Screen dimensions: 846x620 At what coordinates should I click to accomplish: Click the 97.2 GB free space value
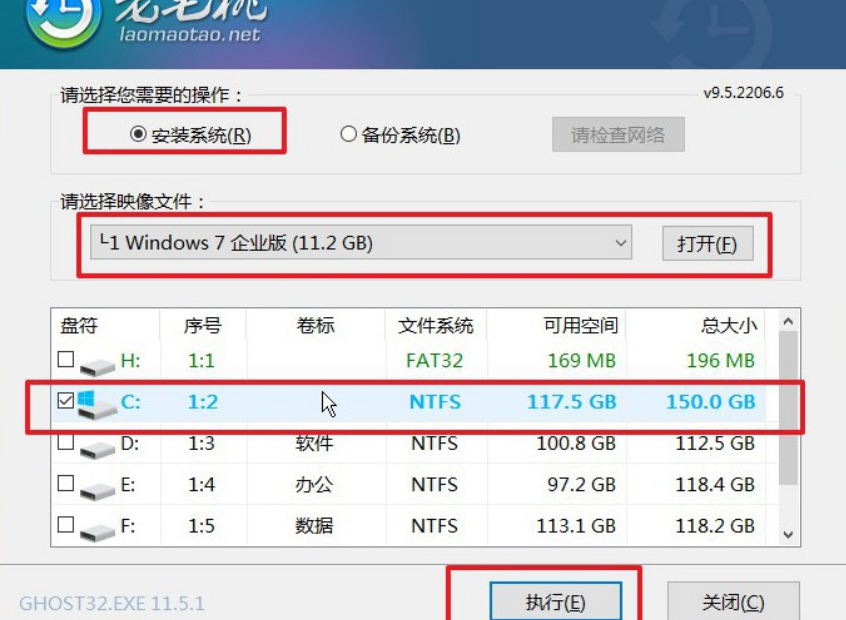click(582, 485)
